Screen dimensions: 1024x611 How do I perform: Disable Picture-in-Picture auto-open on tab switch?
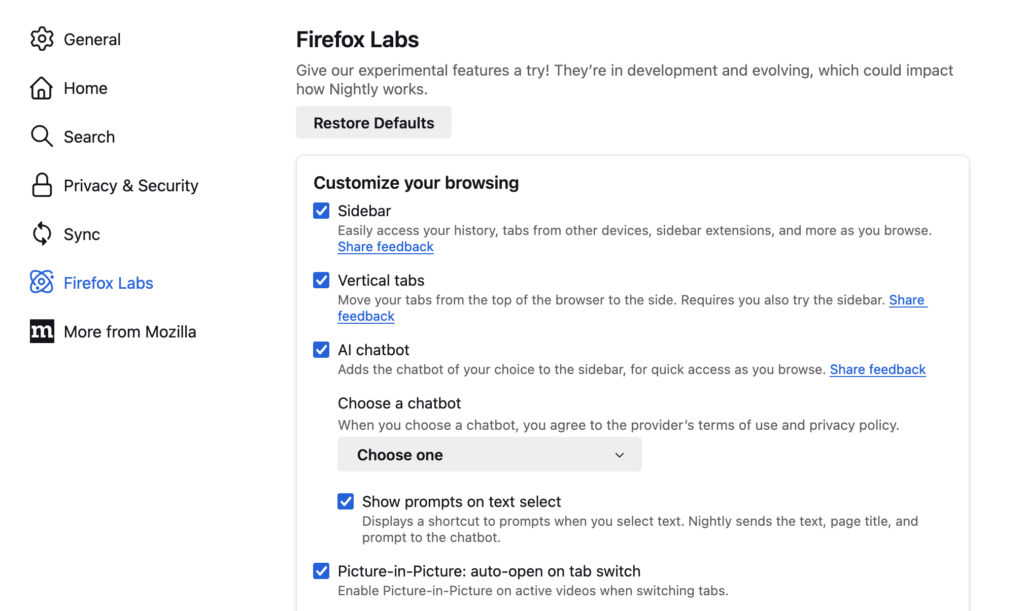click(321, 571)
